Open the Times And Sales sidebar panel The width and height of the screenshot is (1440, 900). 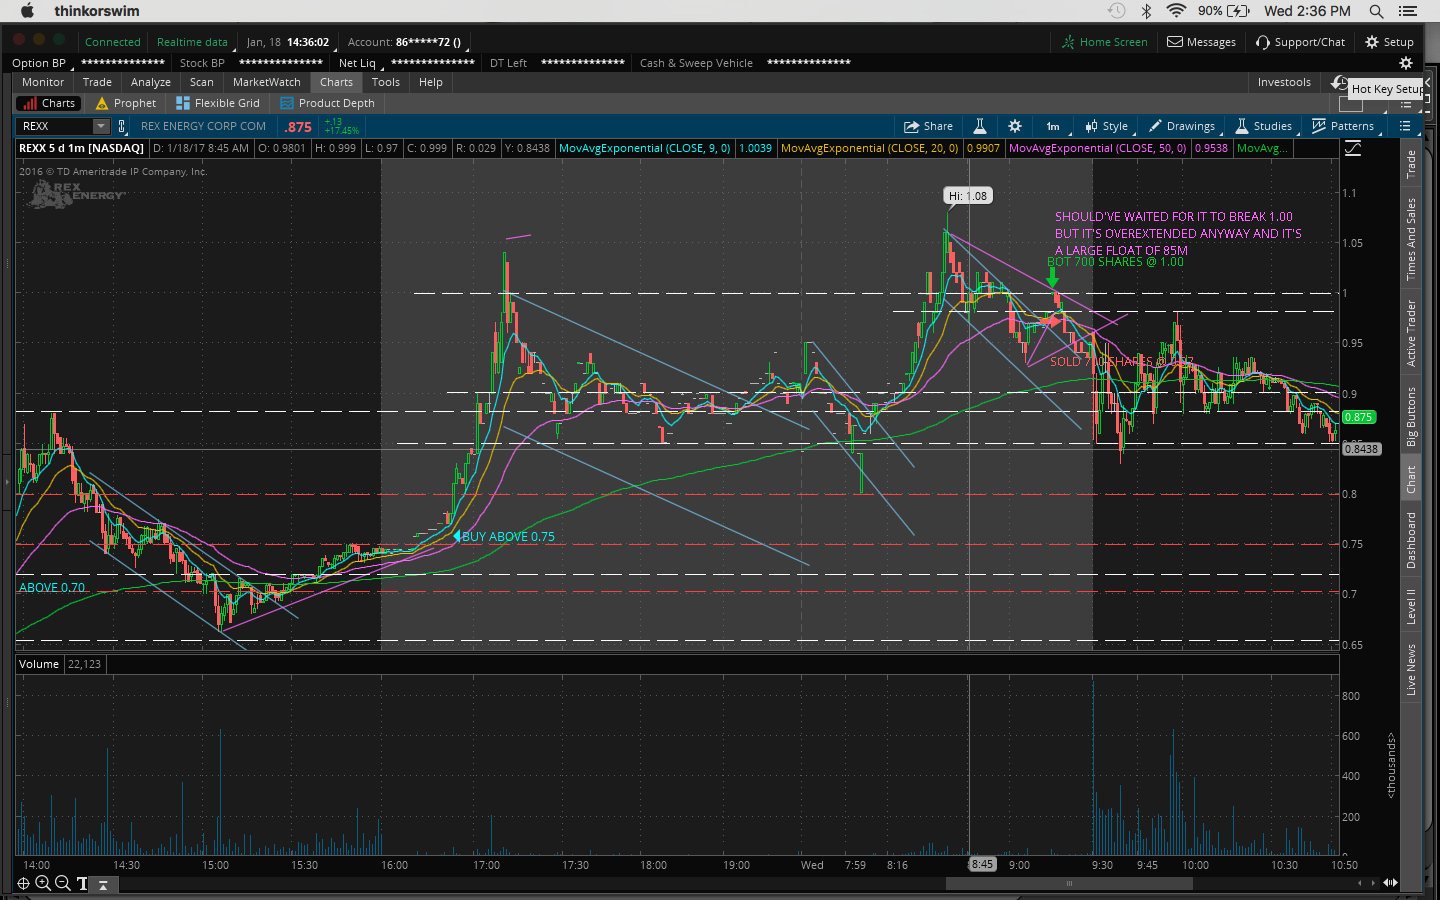click(x=1411, y=239)
